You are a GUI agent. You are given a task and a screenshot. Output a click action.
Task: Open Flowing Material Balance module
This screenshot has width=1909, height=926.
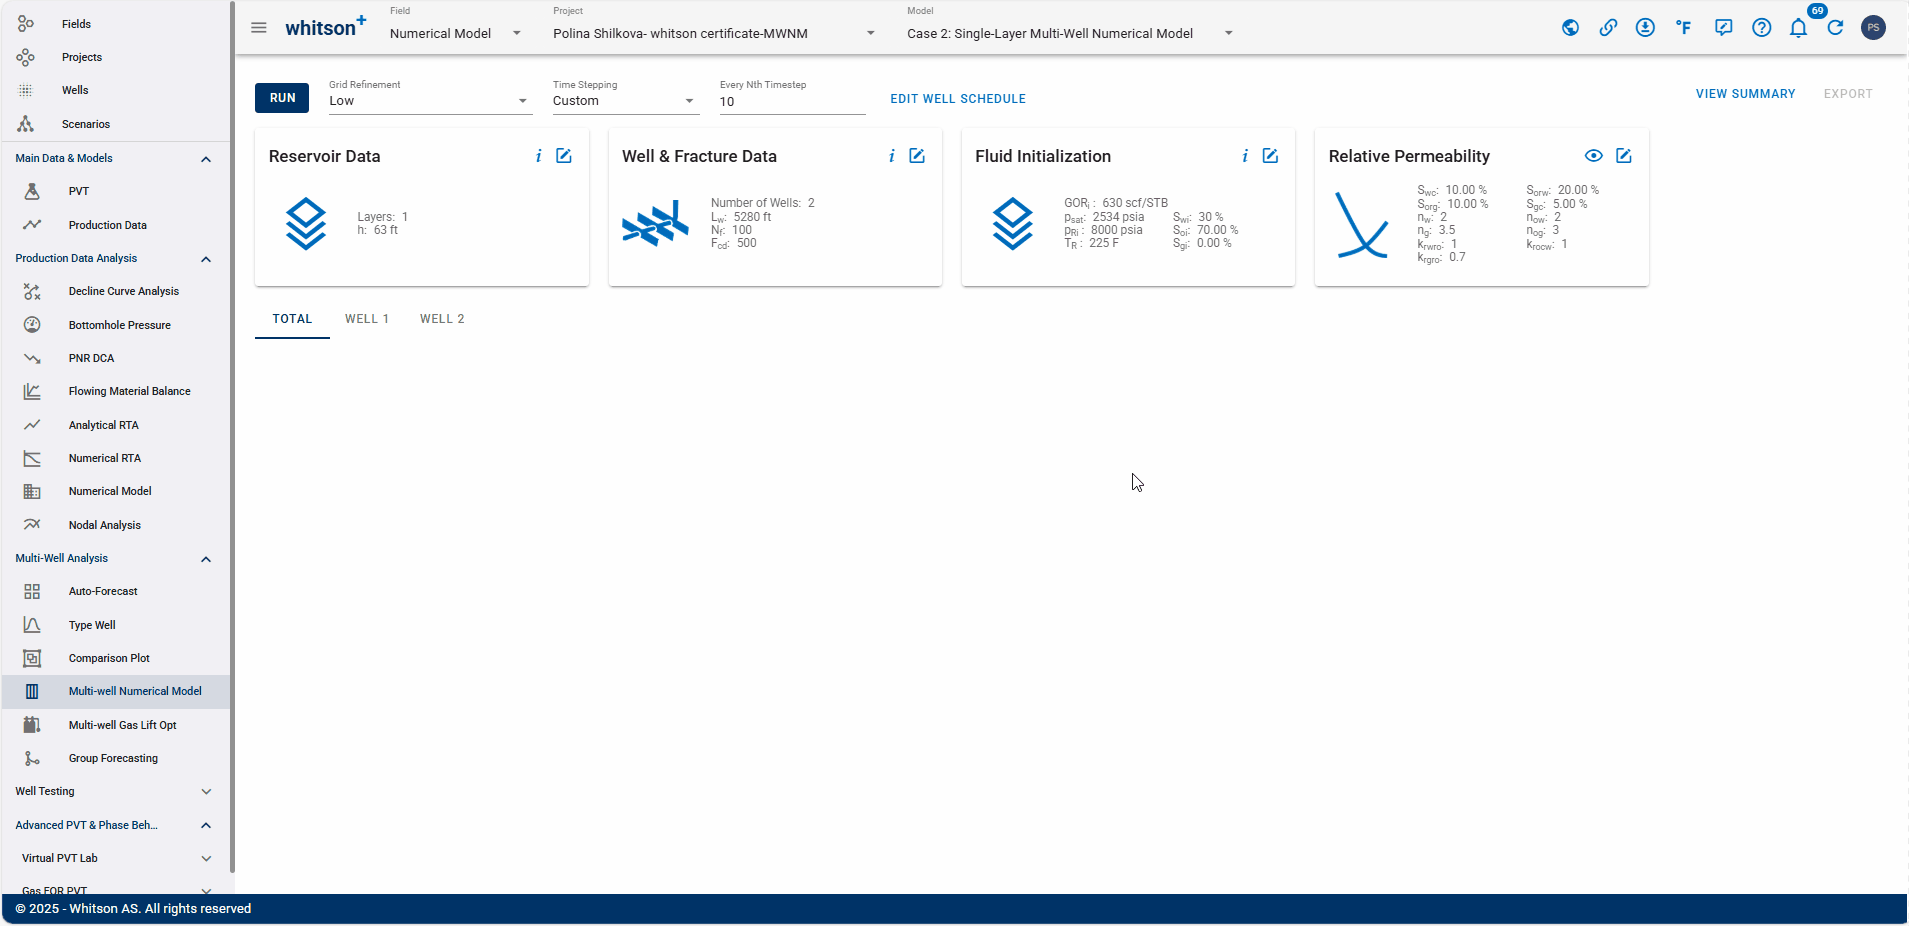(x=115, y=391)
